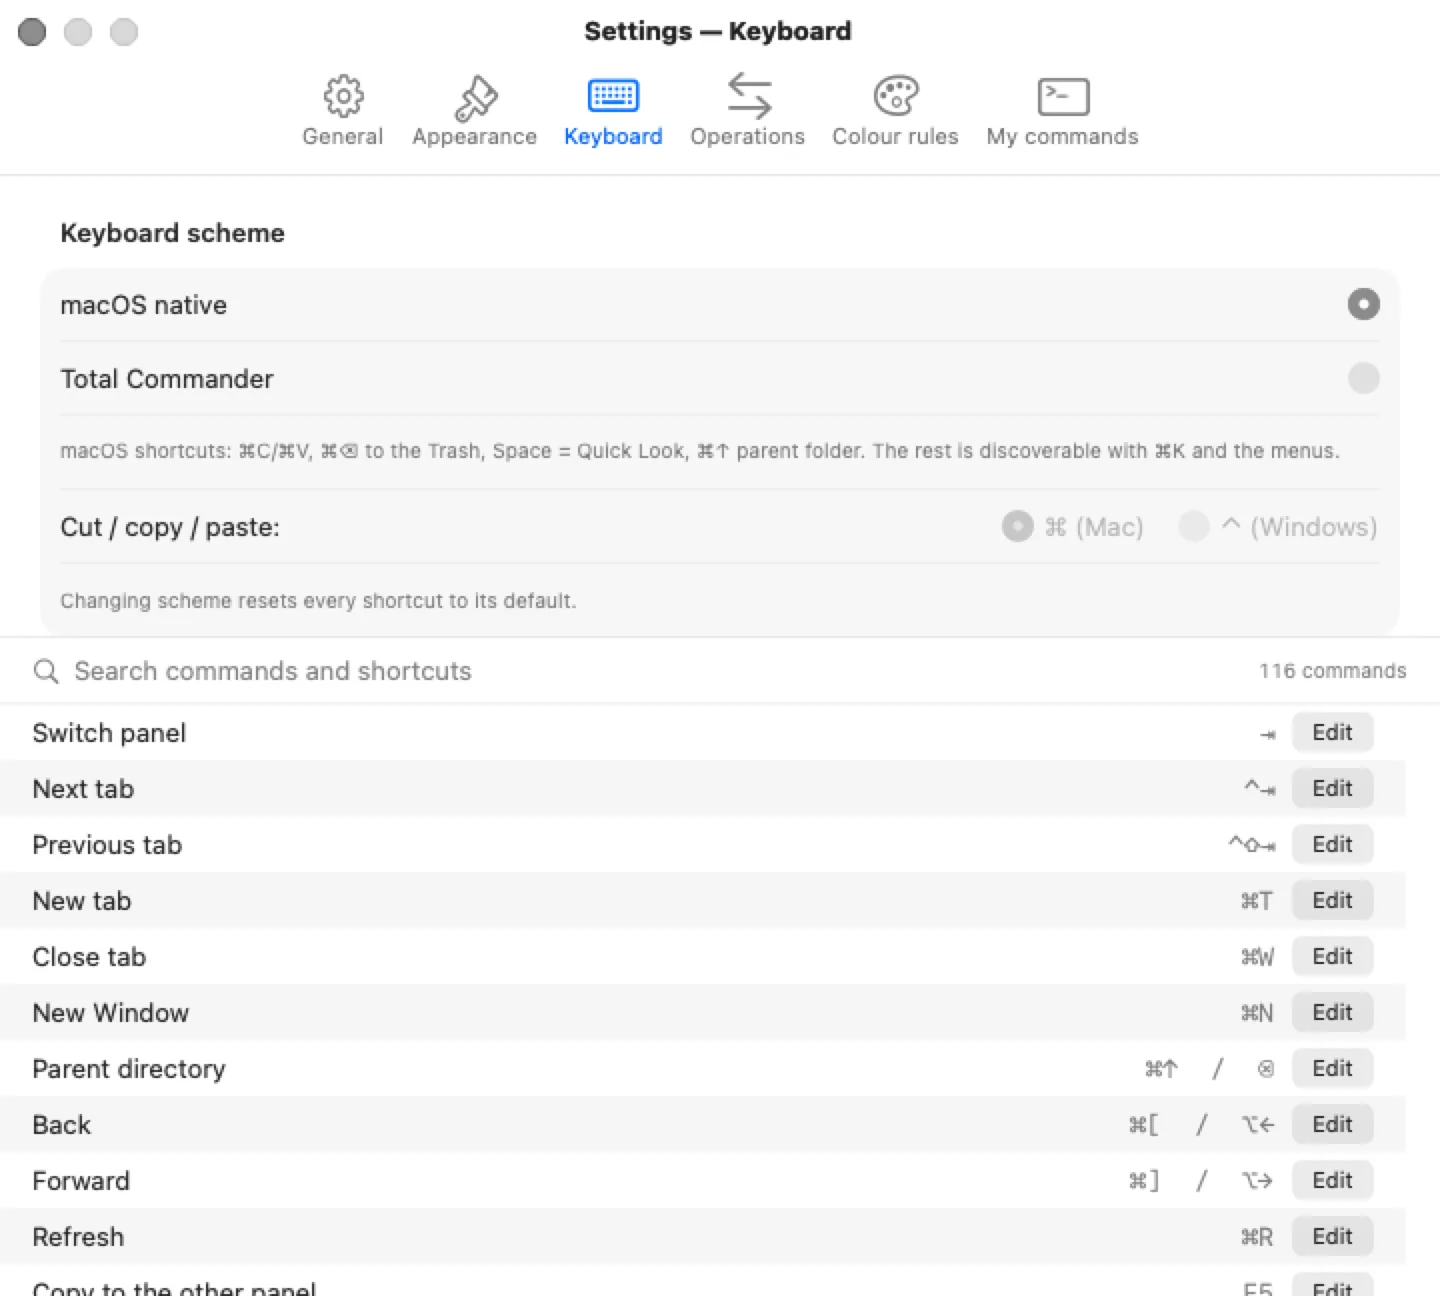This screenshot has width=1440, height=1296.
Task: Select the Back command name
Action: [x=61, y=1125]
